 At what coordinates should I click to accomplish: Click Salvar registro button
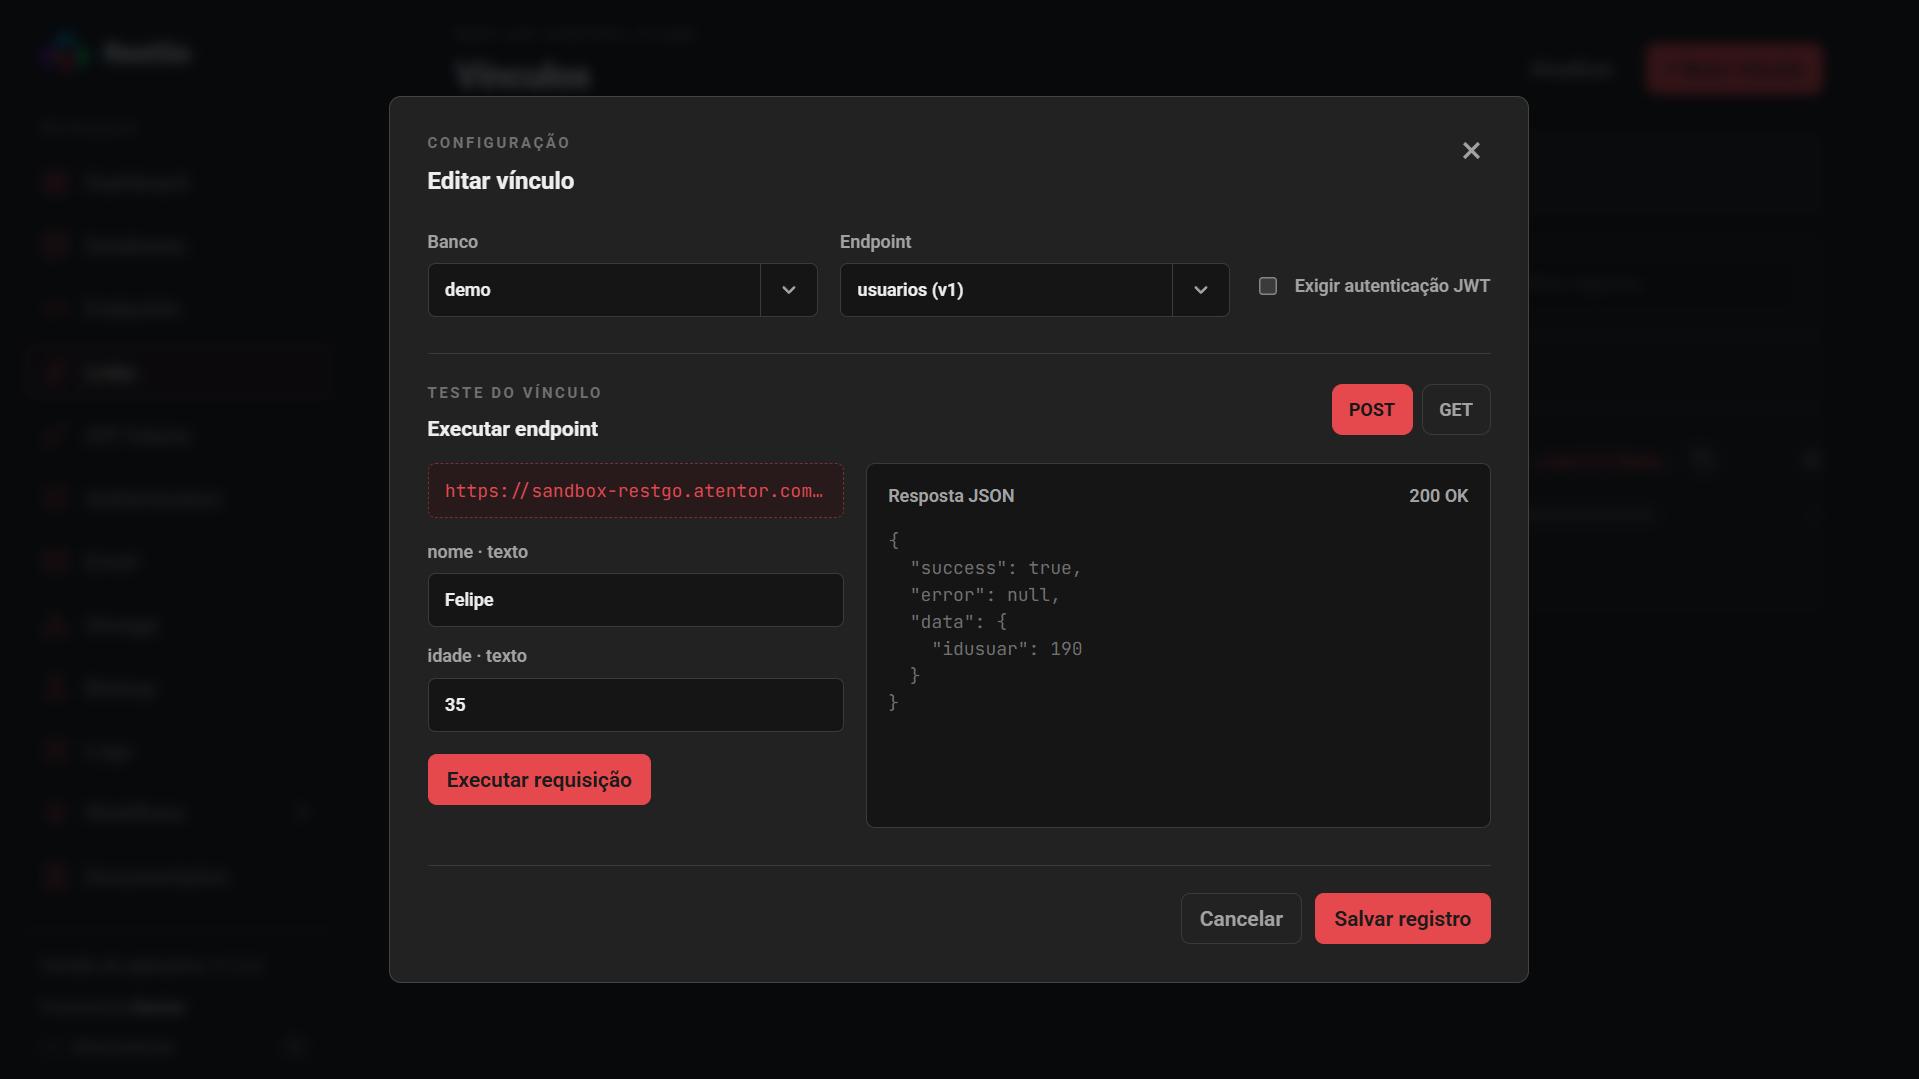coord(1401,918)
